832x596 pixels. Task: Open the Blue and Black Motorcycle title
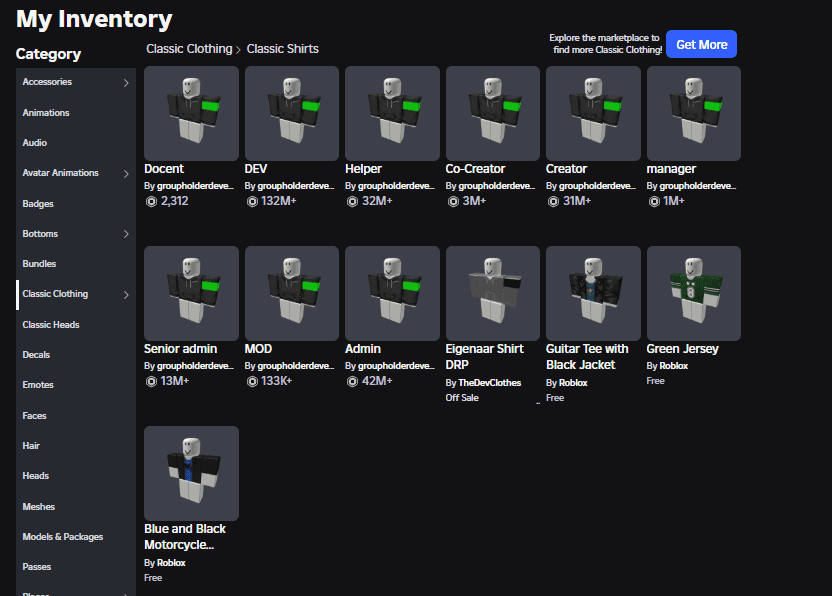click(x=185, y=537)
